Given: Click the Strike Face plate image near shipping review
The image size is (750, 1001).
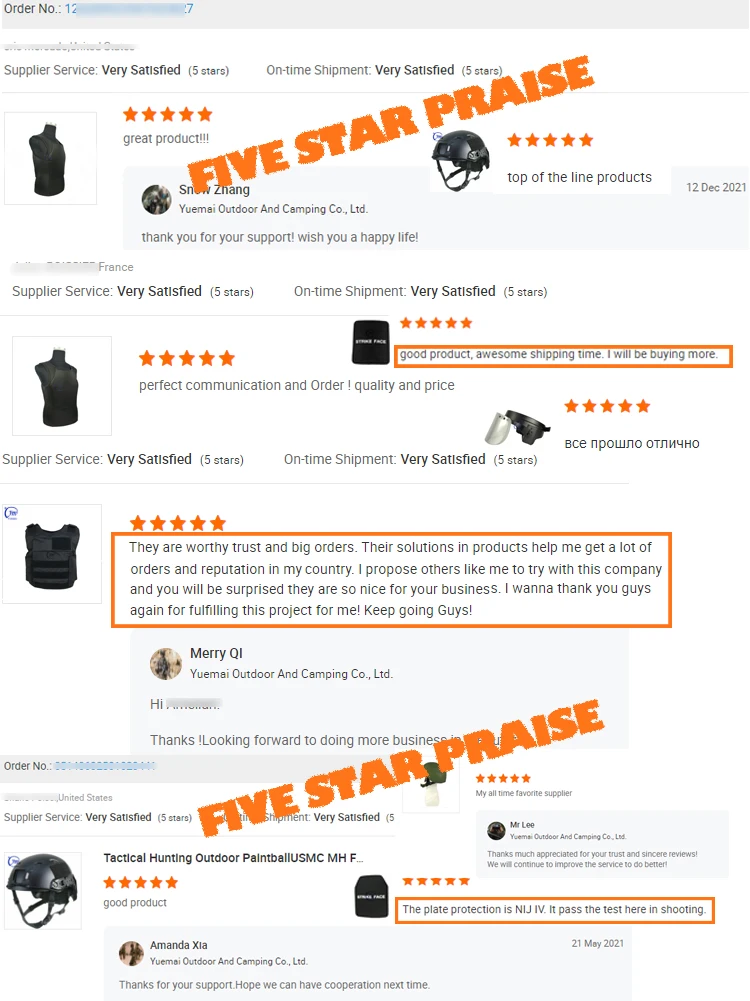Looking at the screenshot, I should pyautogui.click(x=371, y=342).
